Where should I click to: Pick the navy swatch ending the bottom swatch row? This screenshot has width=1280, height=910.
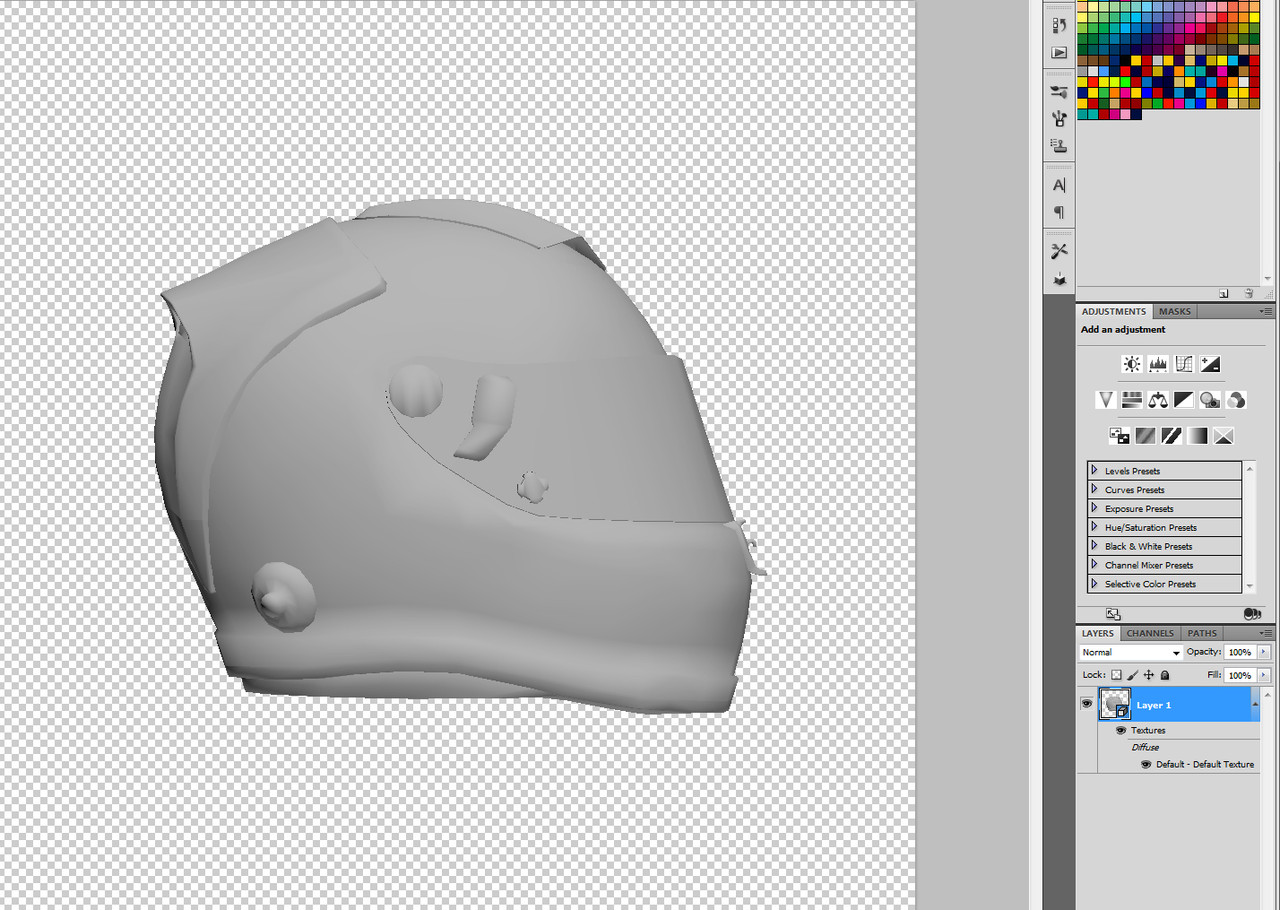(1136, 114)
